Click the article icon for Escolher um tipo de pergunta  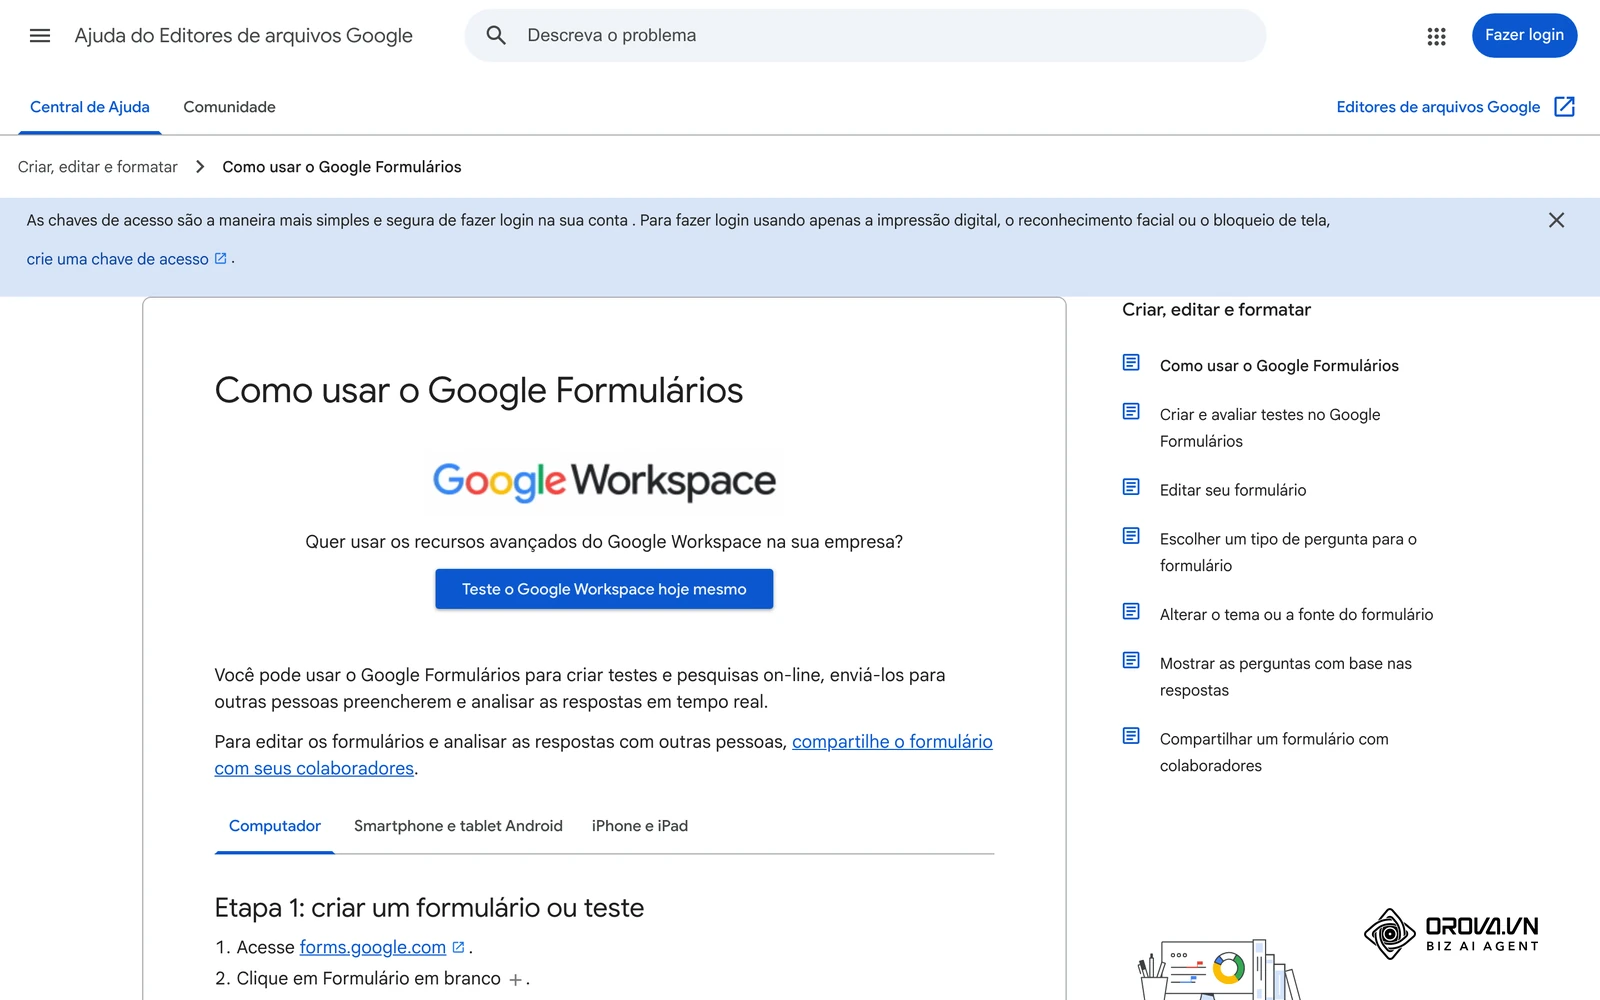(1131, 536)
